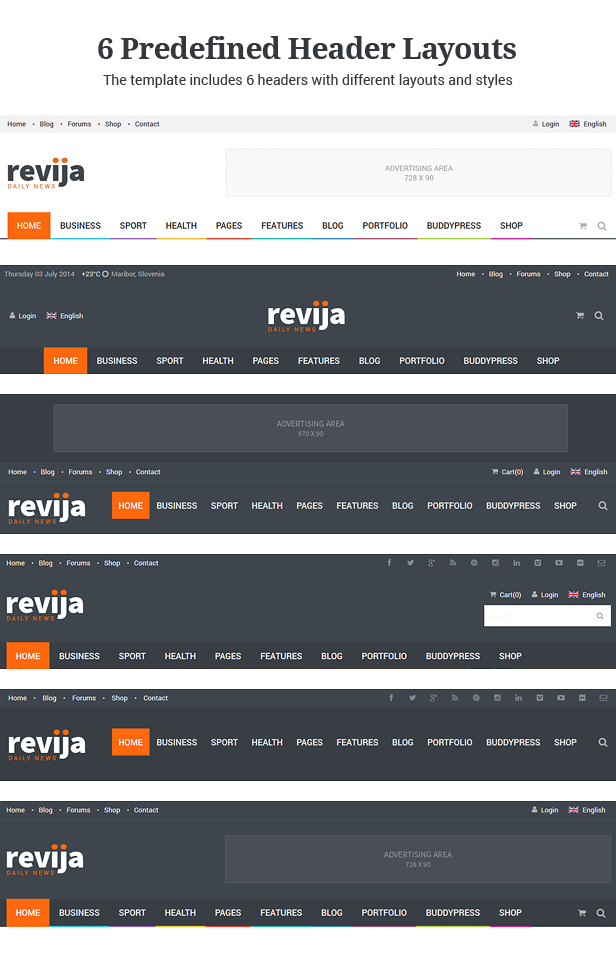Click the LinkedIn icon in the search-box header
Viewport: 616px width, 960px height.
(x=517, y=563)
